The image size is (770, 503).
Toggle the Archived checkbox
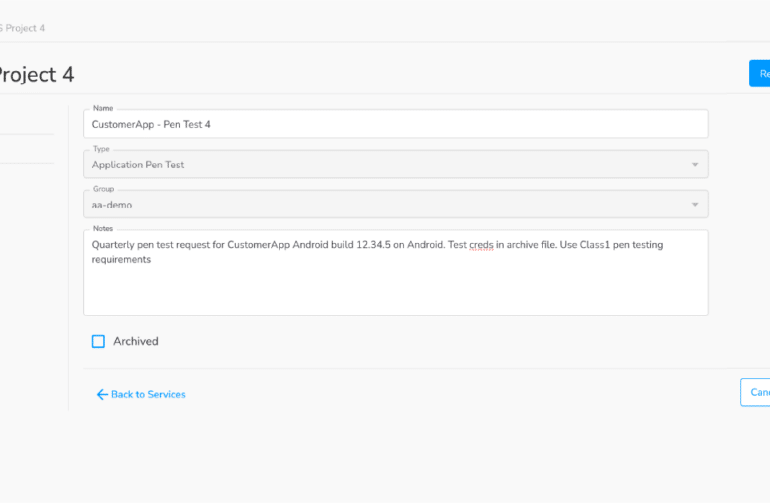(x=98, y=341)
